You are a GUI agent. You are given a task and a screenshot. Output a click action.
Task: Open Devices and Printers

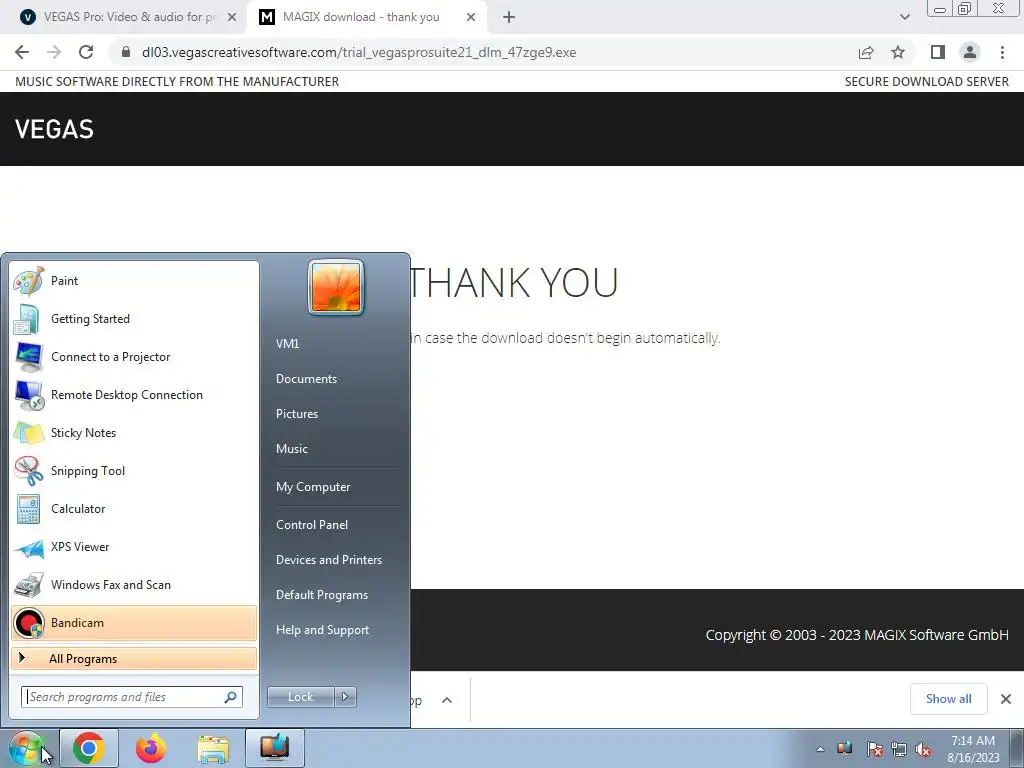click(x=328, y=560)
